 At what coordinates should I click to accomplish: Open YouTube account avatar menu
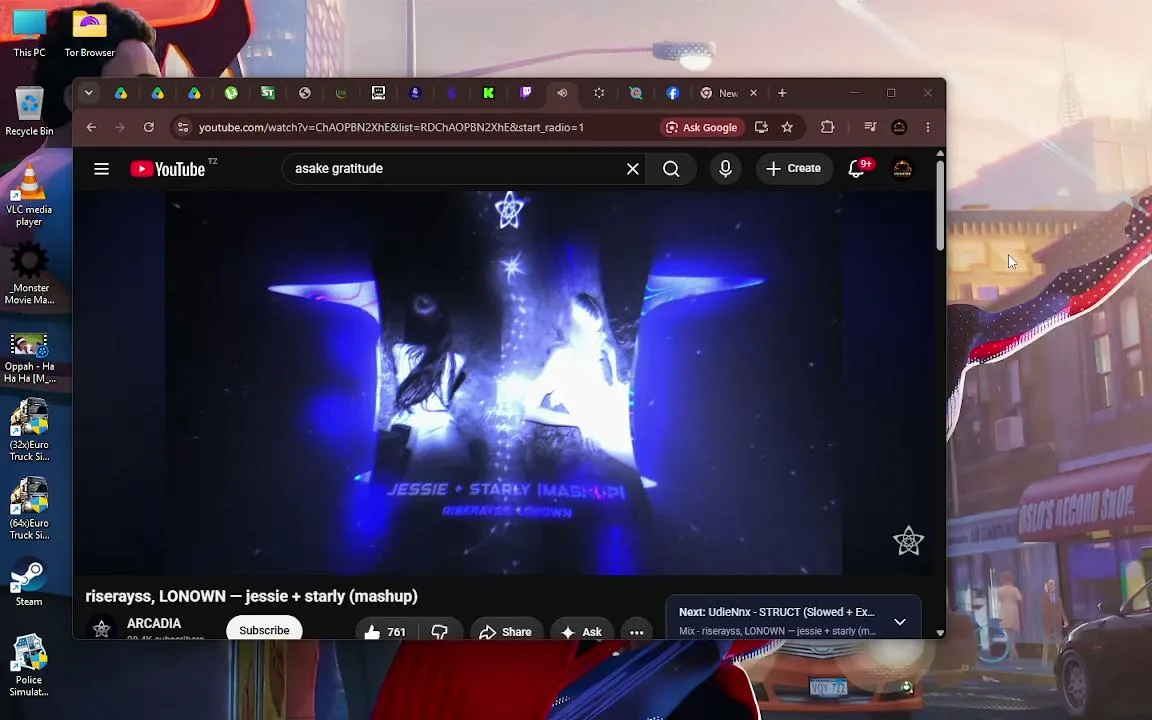[902, 169]
